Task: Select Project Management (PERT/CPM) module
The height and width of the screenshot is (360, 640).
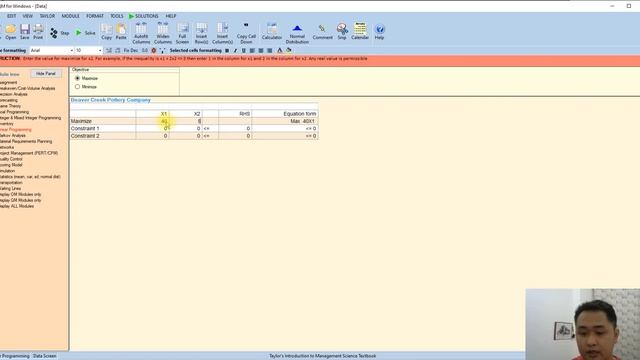Action: [x=29, y=153]
